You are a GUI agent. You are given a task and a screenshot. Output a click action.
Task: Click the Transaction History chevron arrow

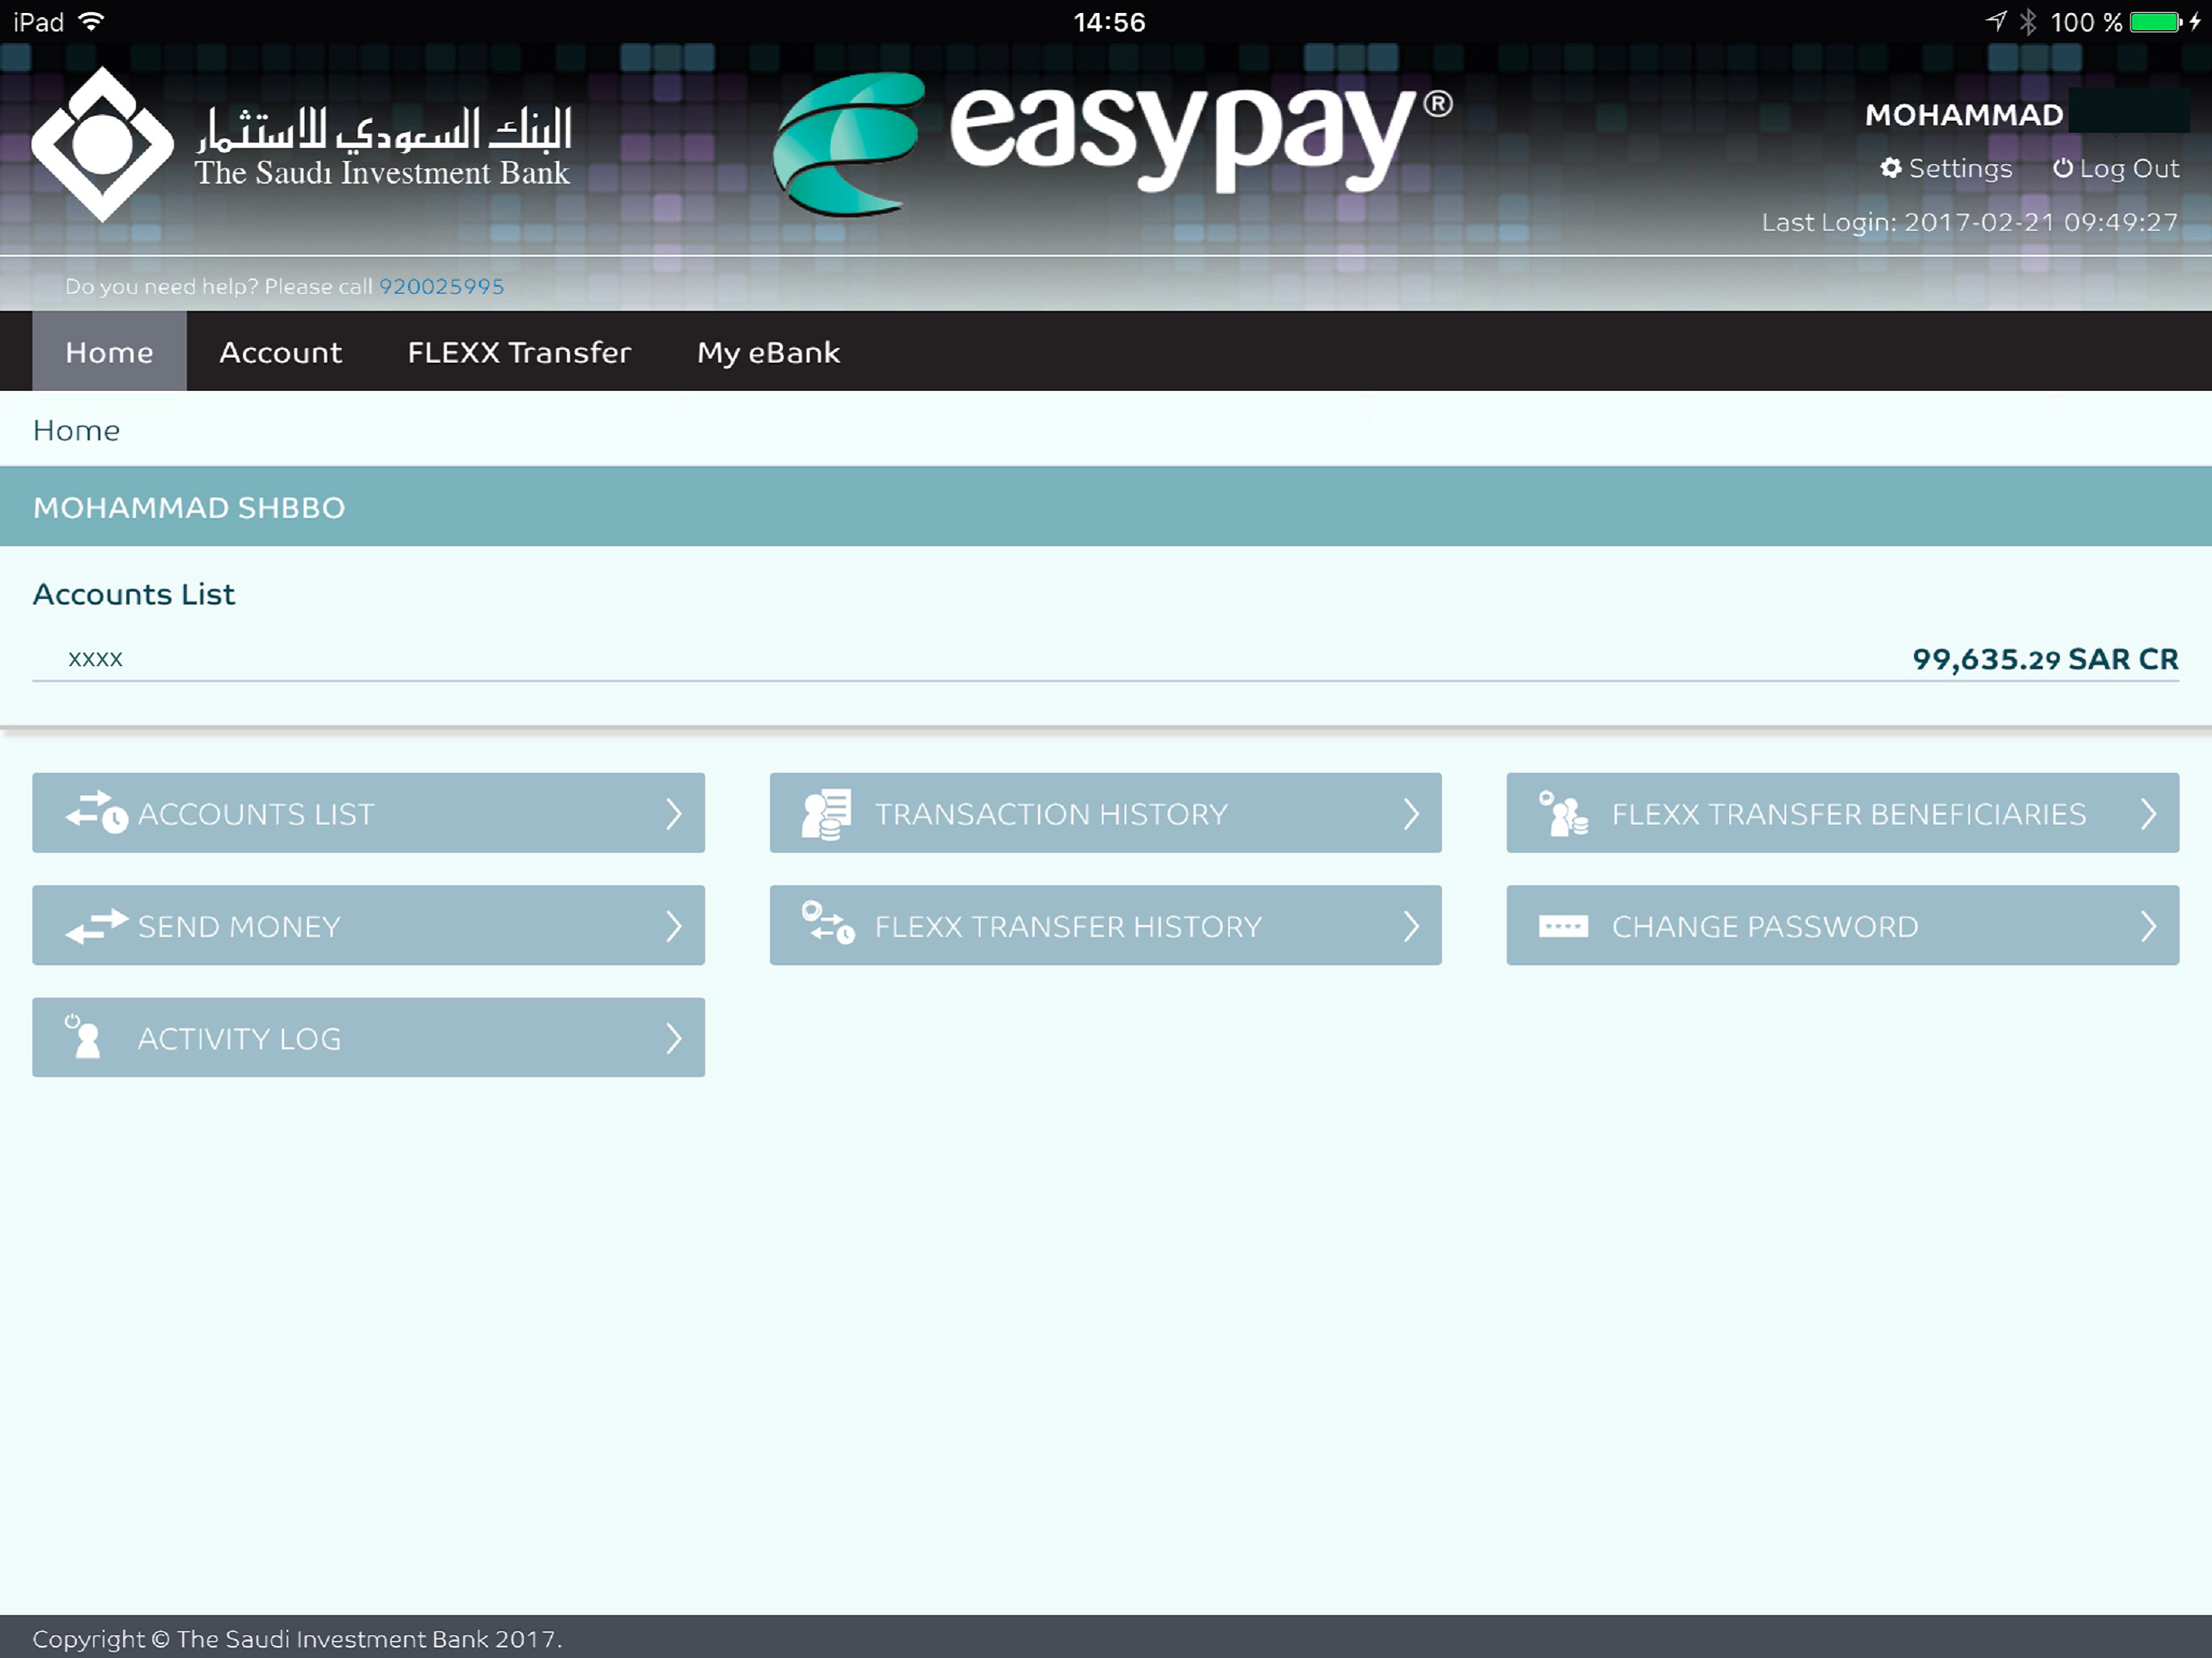(1411, 813)
